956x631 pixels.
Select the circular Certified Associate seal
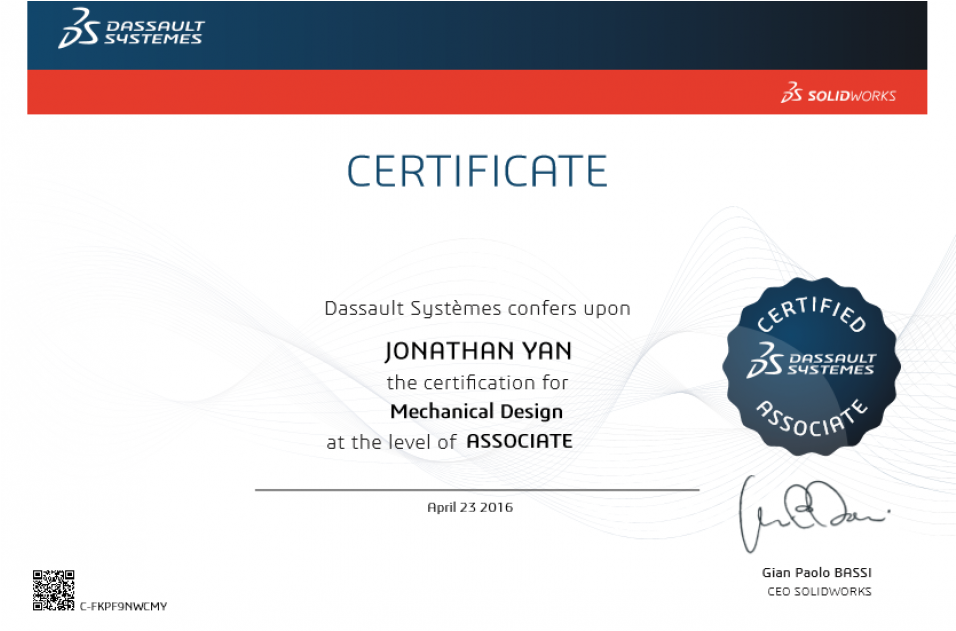click(812, 368)
